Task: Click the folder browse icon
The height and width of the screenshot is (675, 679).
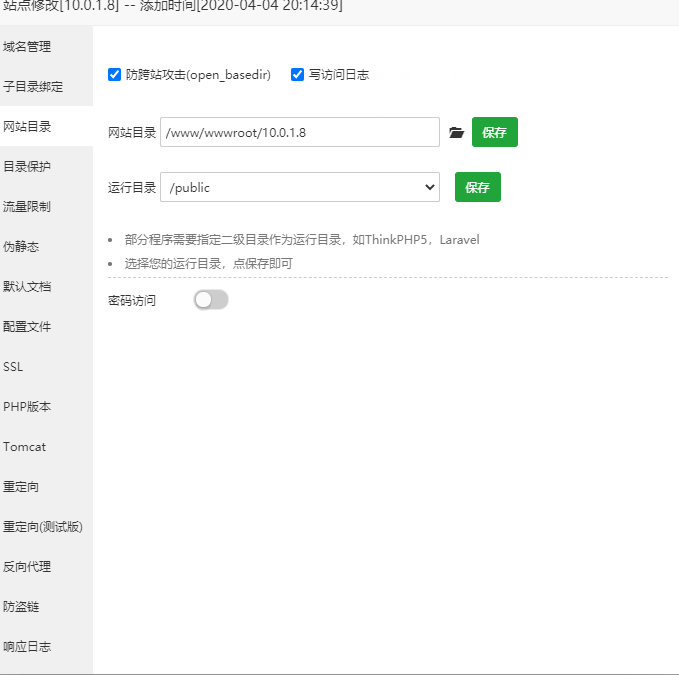Action: coord(456,132)
